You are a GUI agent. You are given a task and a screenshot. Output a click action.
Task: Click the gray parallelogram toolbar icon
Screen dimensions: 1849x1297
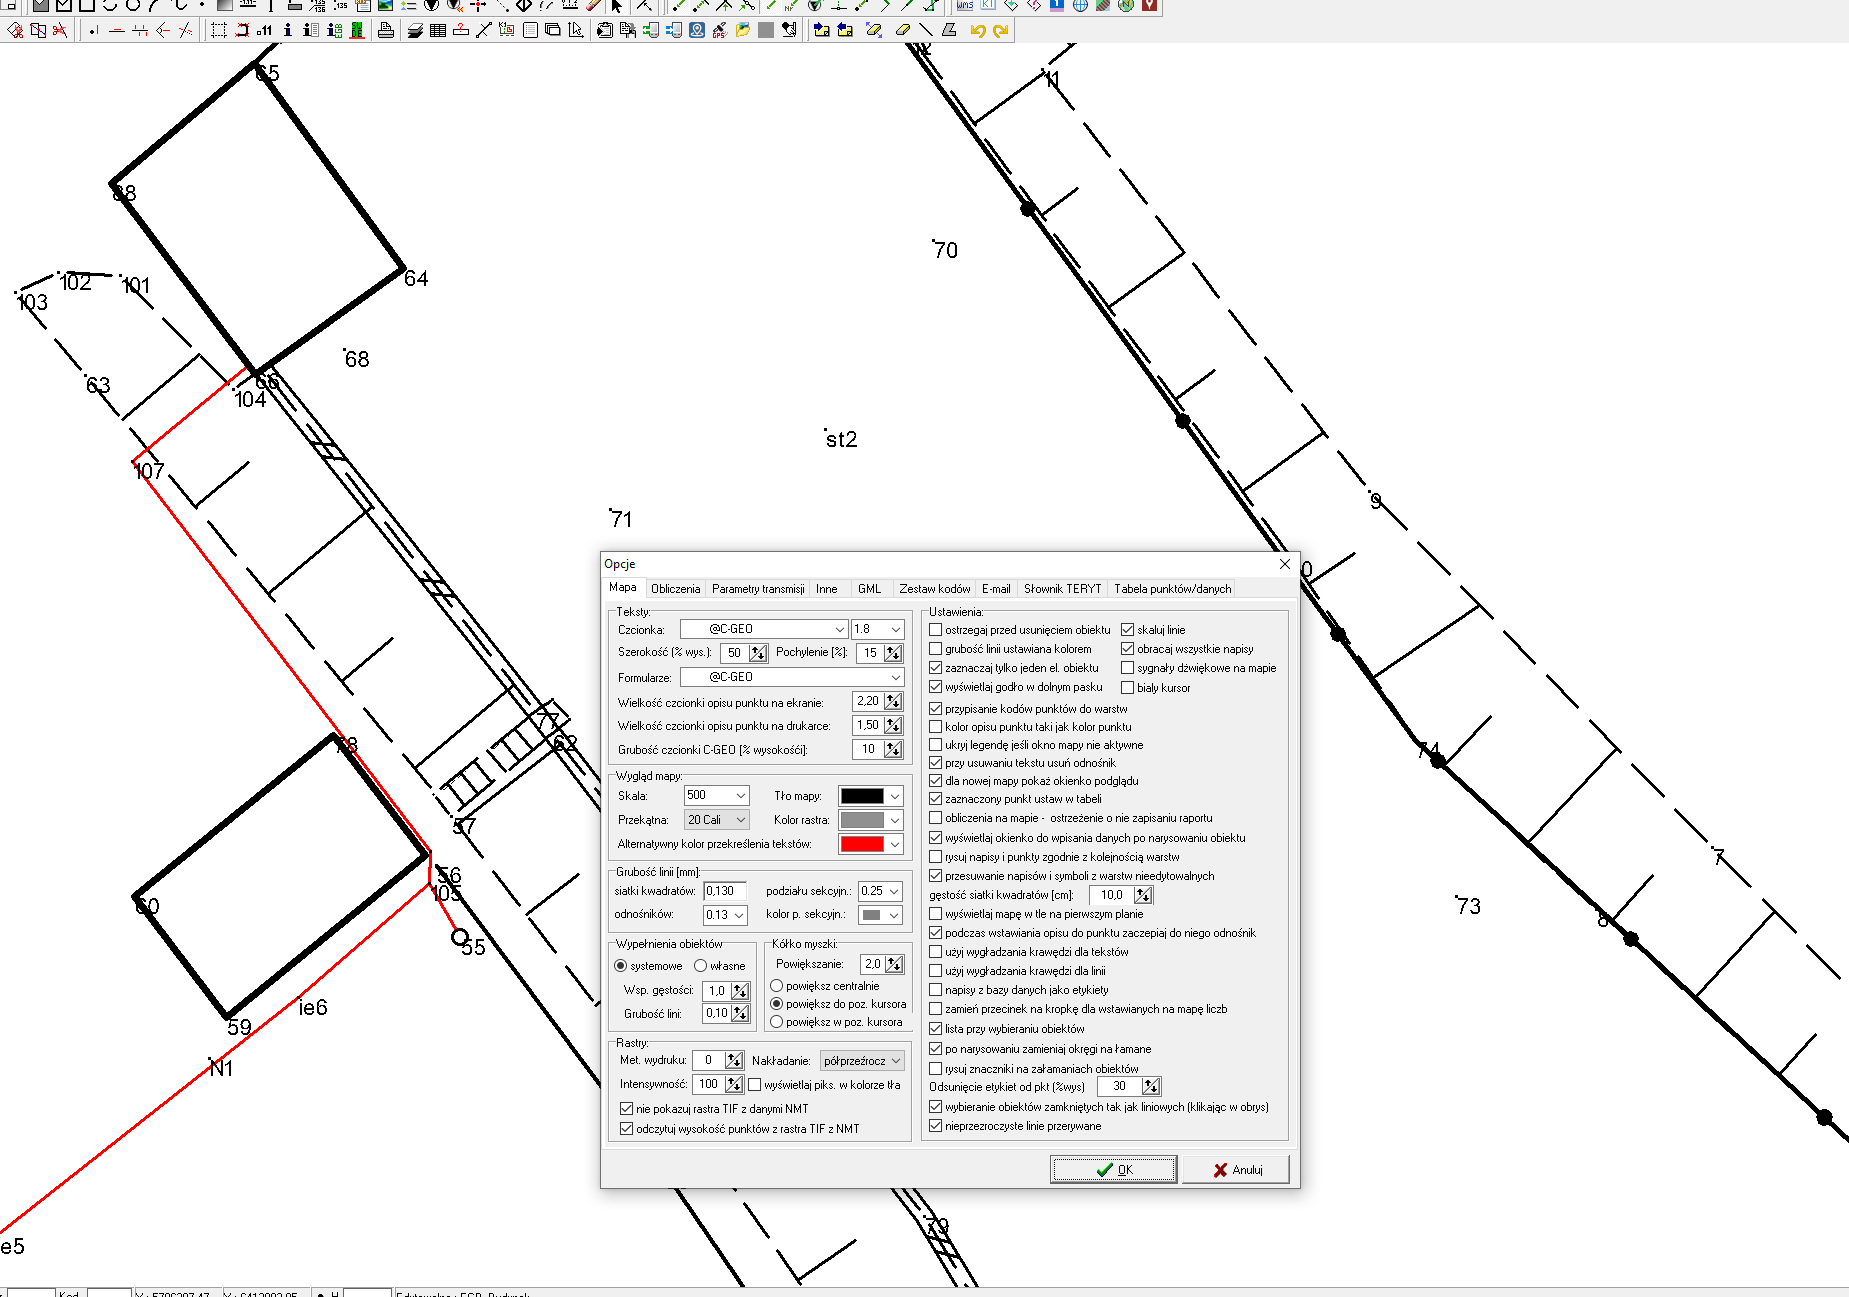tap(949, 30)
